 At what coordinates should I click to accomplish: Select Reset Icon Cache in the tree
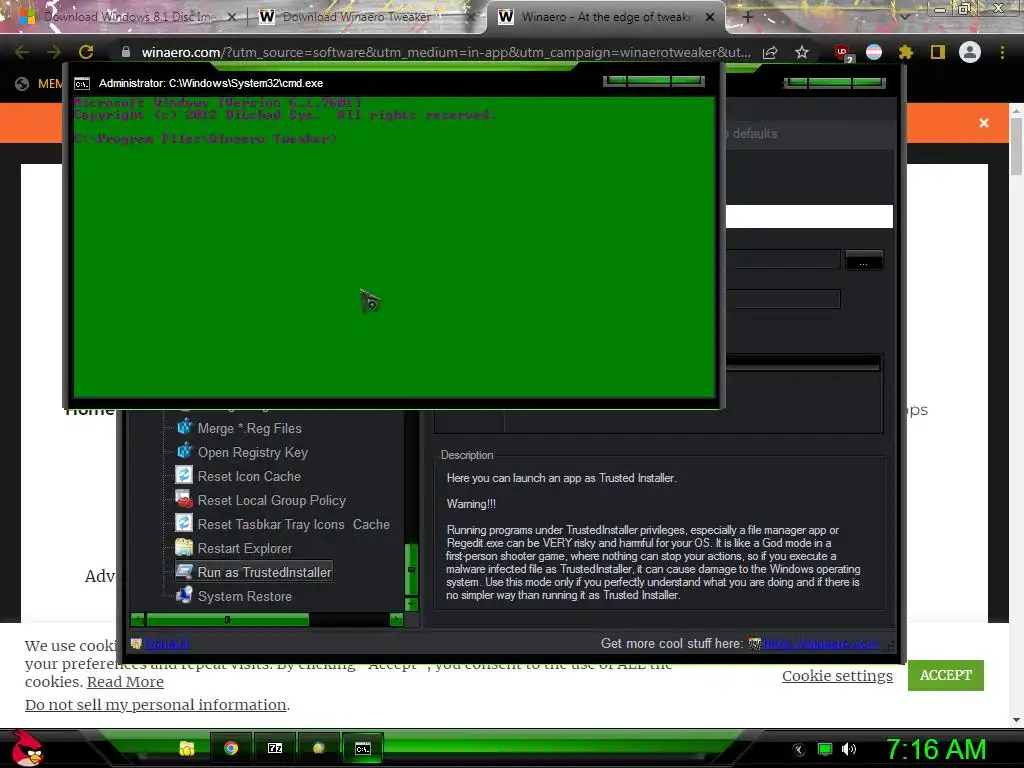click(249, 476)
